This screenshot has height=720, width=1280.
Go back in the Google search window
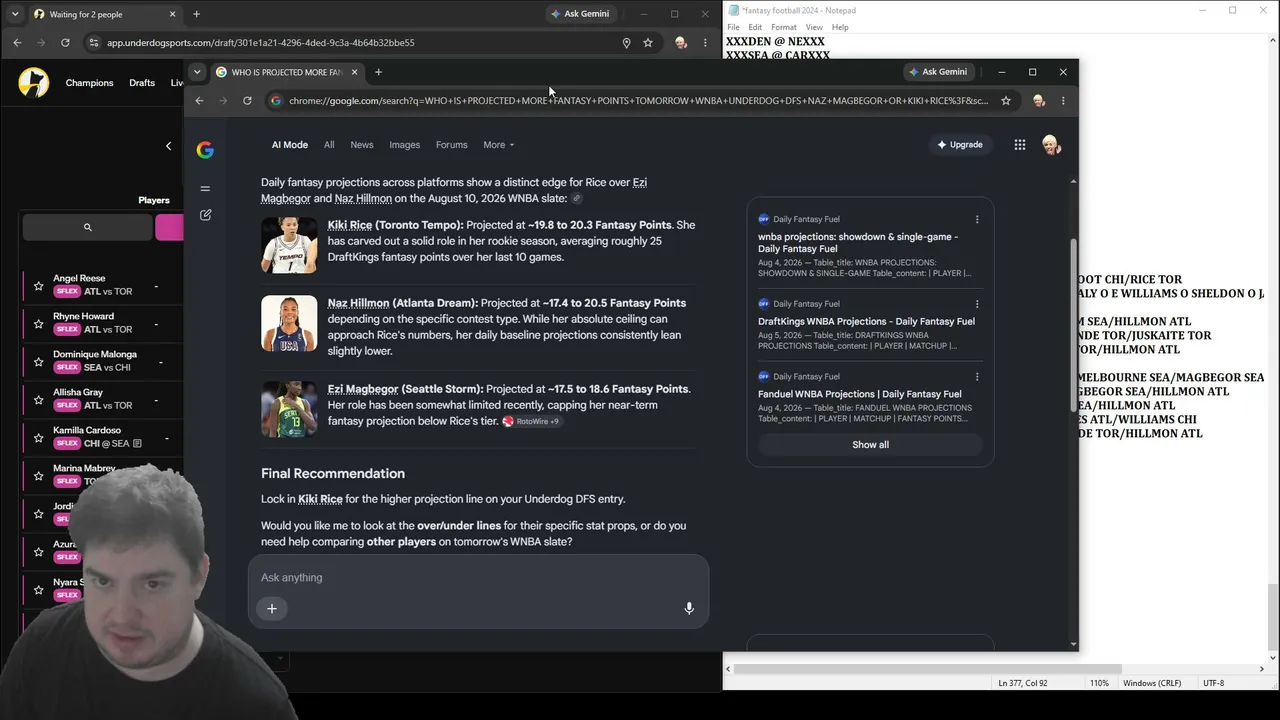coord(199,101)
